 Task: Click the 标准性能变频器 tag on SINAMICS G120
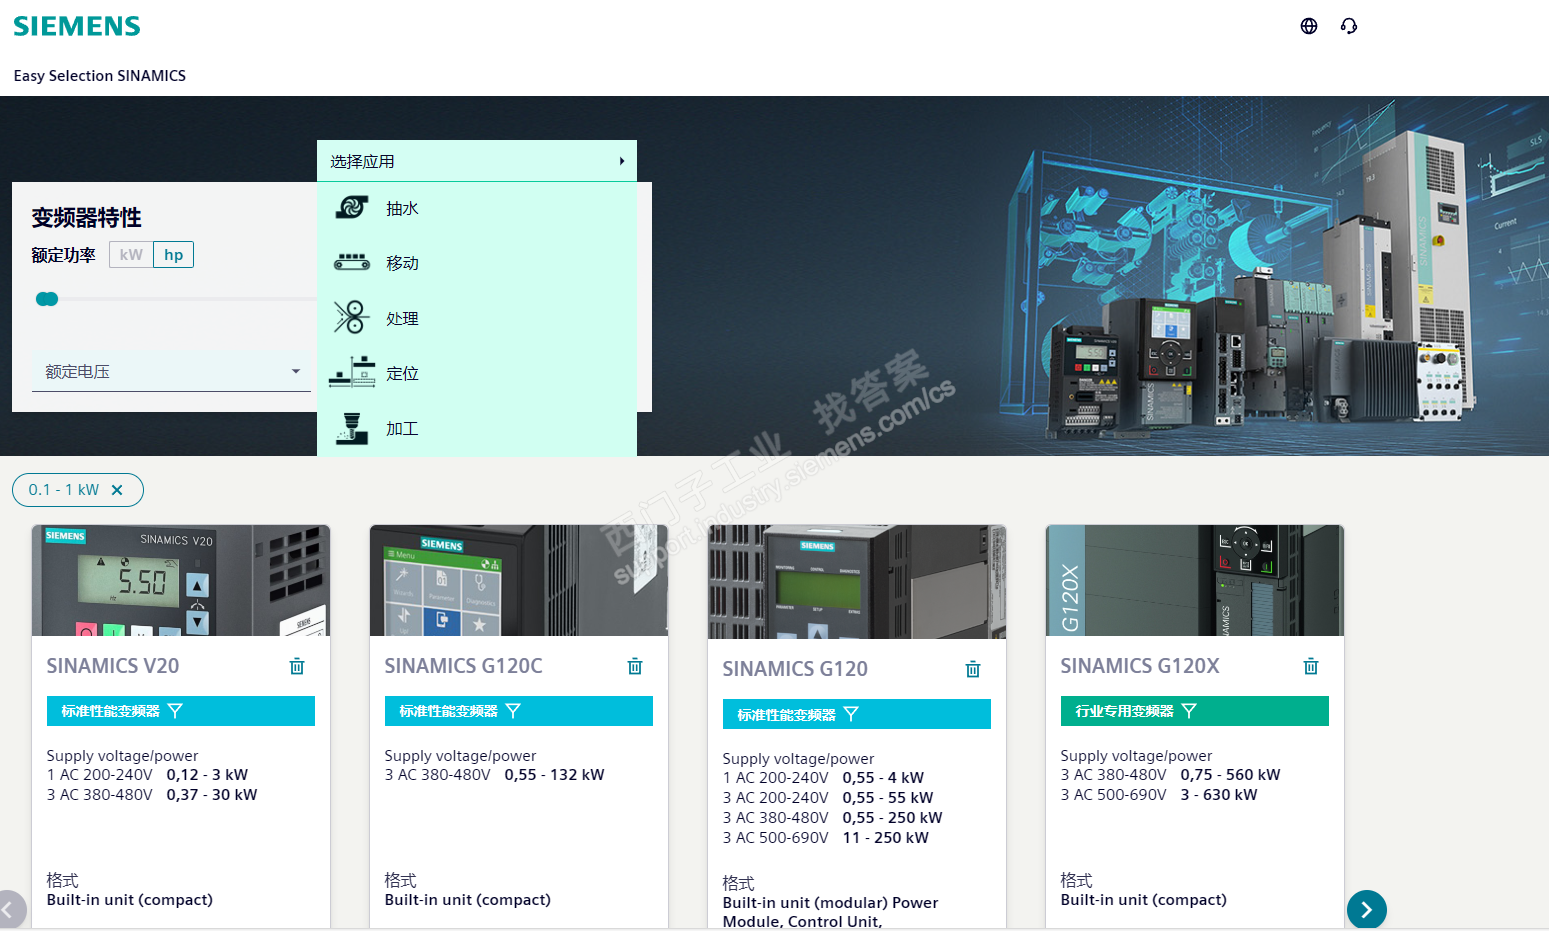coord(857,714)
